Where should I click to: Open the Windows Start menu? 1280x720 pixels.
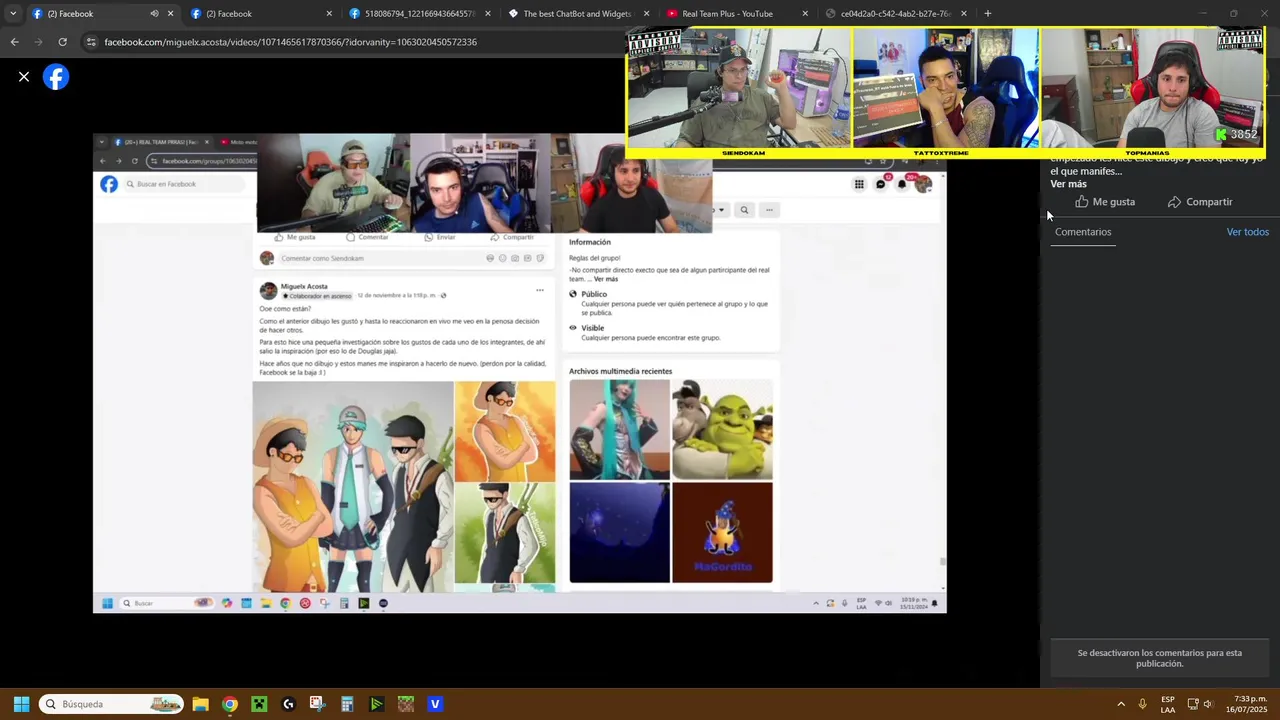[x=21, y=704]
